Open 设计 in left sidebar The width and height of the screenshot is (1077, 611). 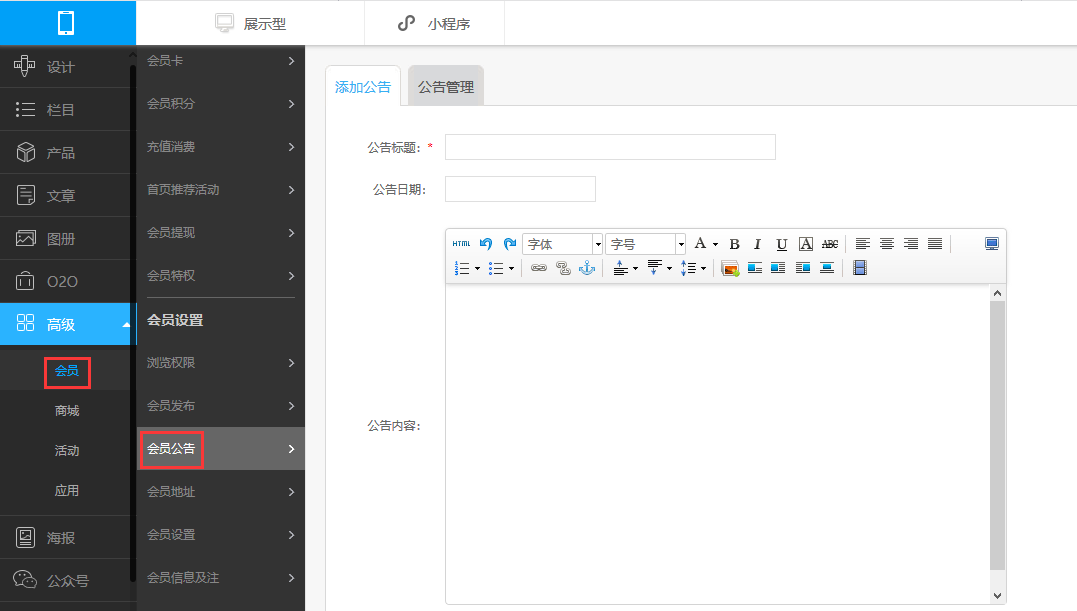point(65,67)
